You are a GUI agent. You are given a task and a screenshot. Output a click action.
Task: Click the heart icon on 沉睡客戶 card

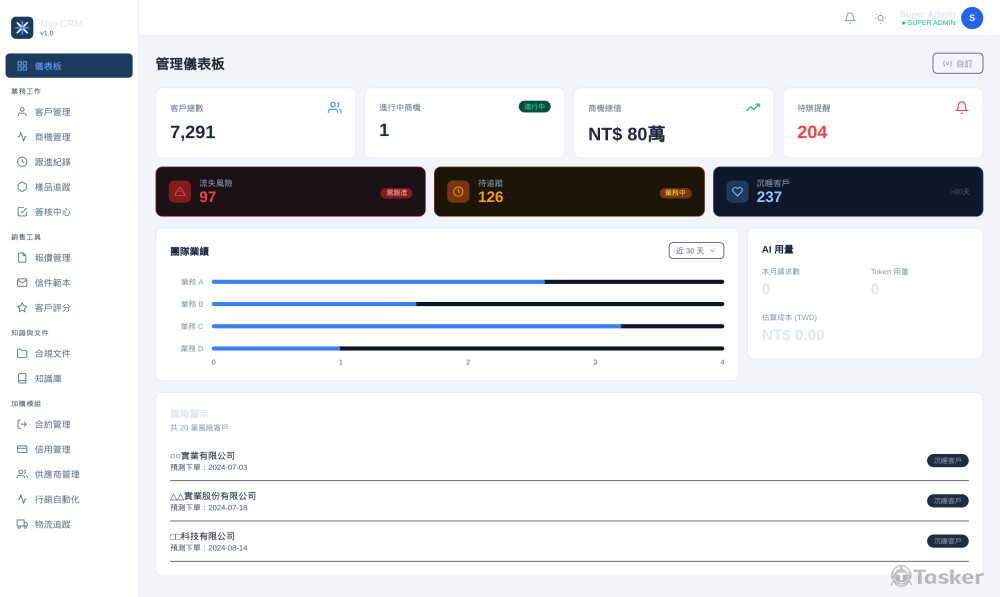(737, 191)
